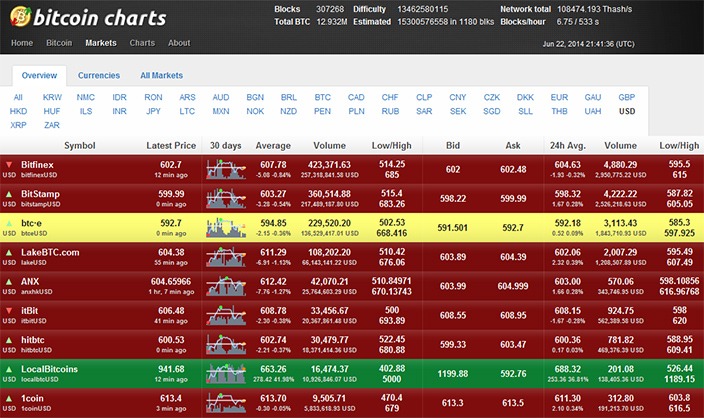This screenshot has height=418, width=704.
Task: Switch to the All Markets tab
Action: tap(161, 75)
